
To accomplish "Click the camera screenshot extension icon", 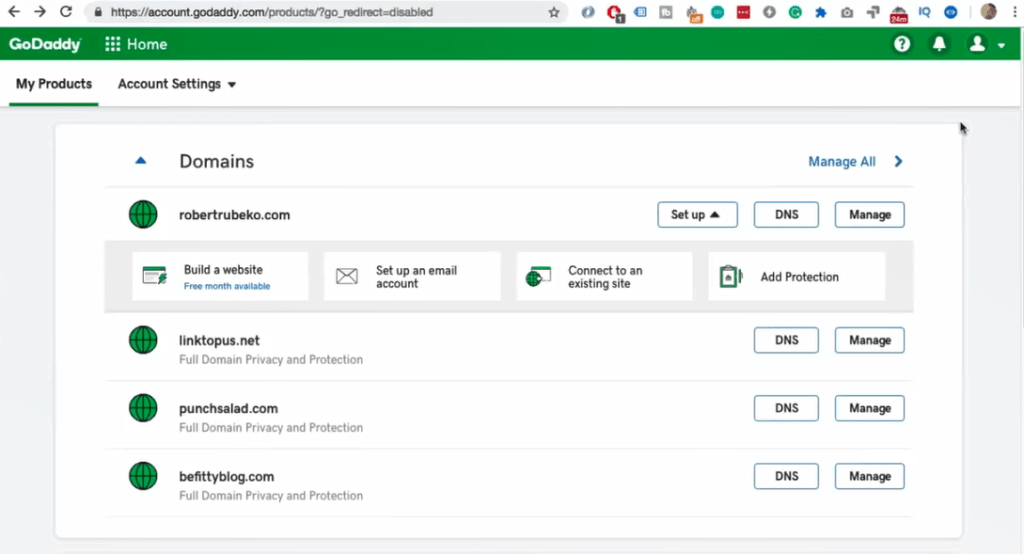I will 847,12.
